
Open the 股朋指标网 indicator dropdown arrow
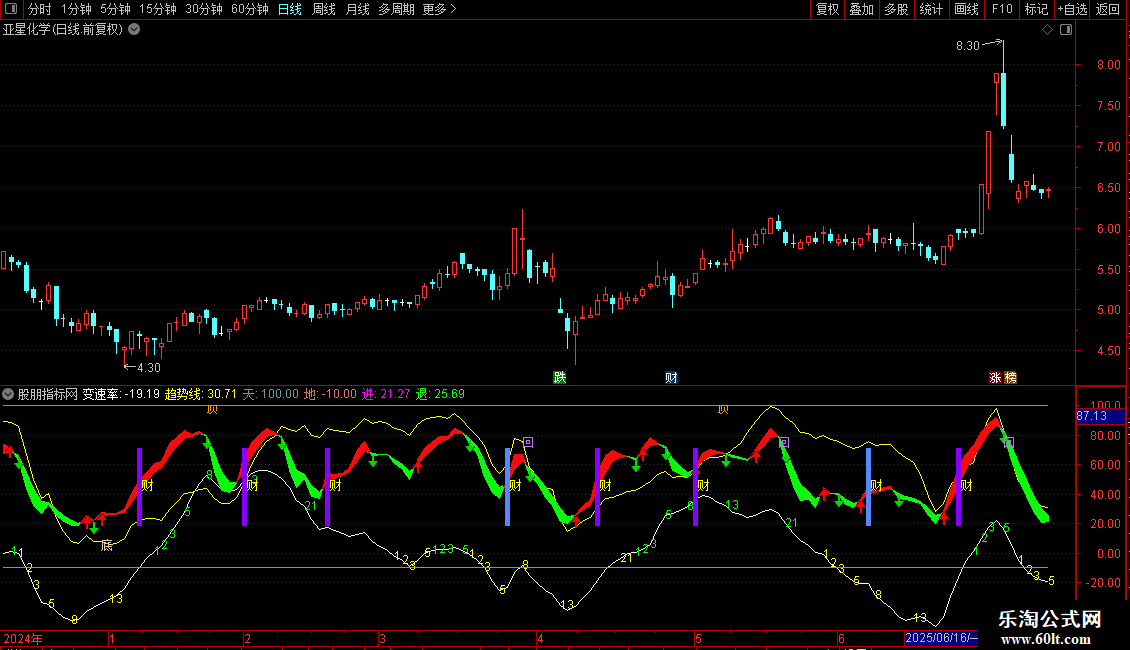click(9, 394)
